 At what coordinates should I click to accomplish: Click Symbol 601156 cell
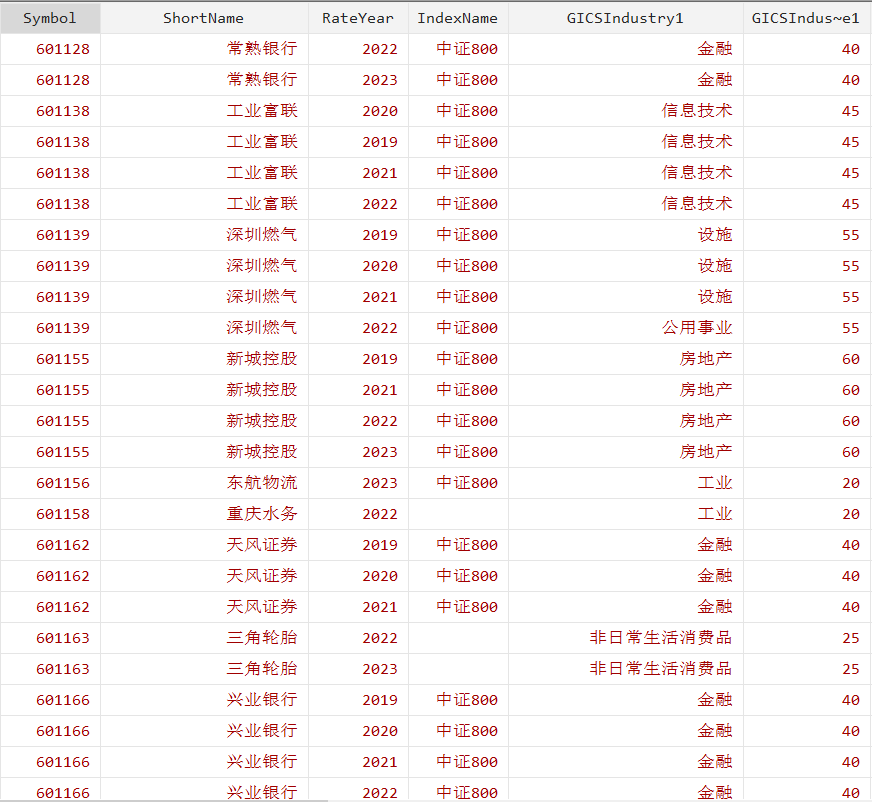50,483
